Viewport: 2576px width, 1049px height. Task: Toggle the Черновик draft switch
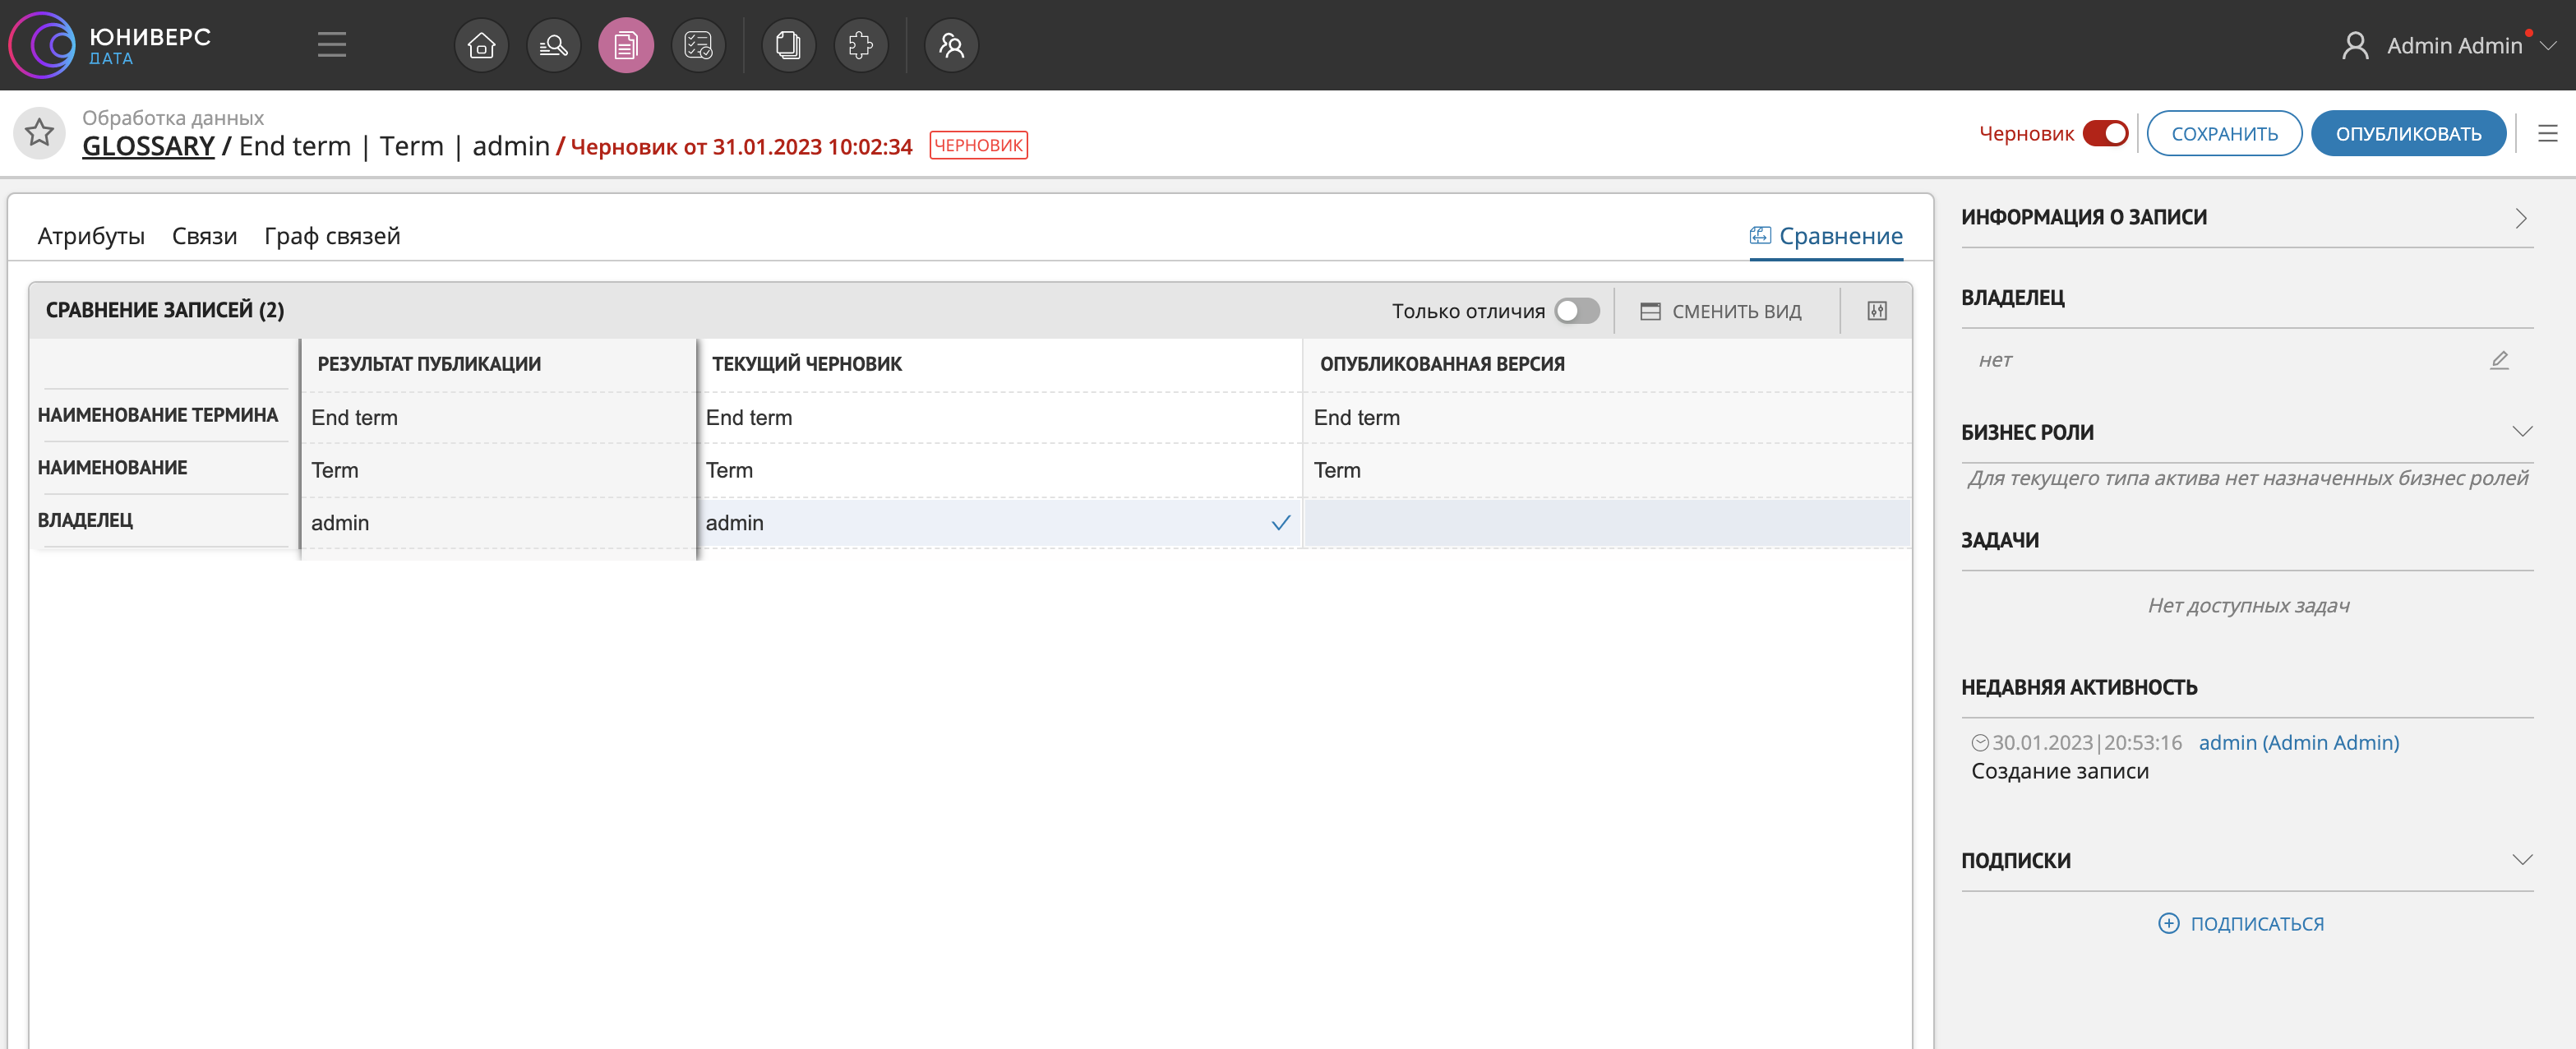(x=2105, y=133)
